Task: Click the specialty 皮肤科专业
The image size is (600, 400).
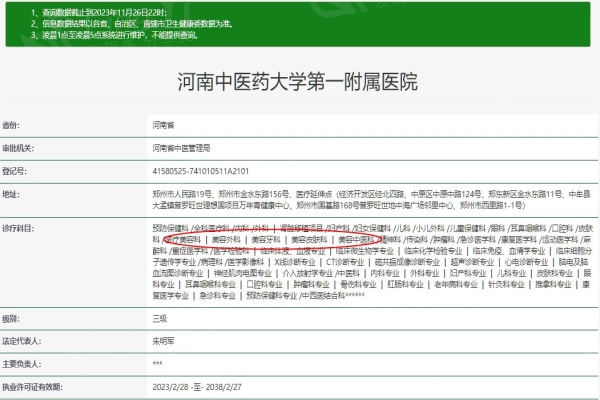Action: tap(555, 273)
